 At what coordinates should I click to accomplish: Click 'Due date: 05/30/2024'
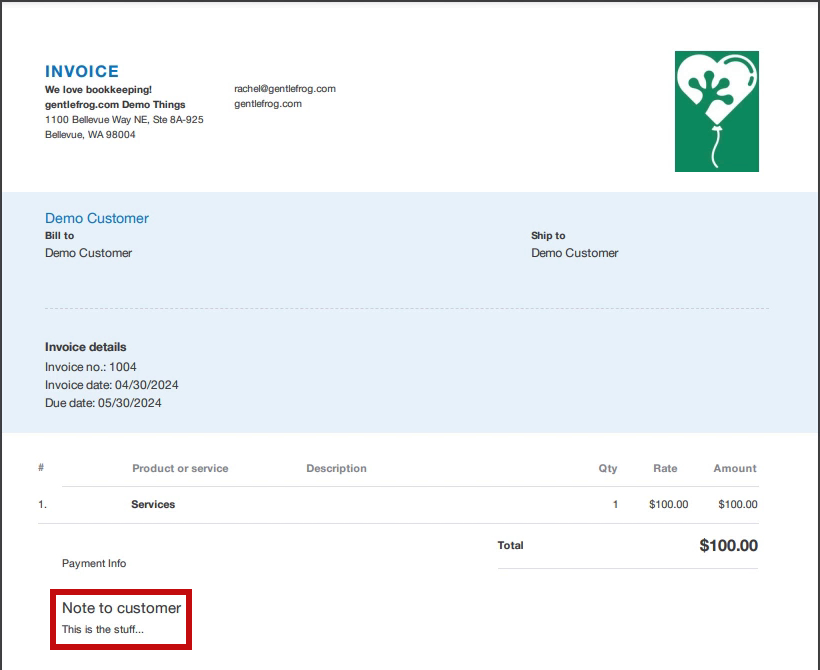[x=103, y=403]
